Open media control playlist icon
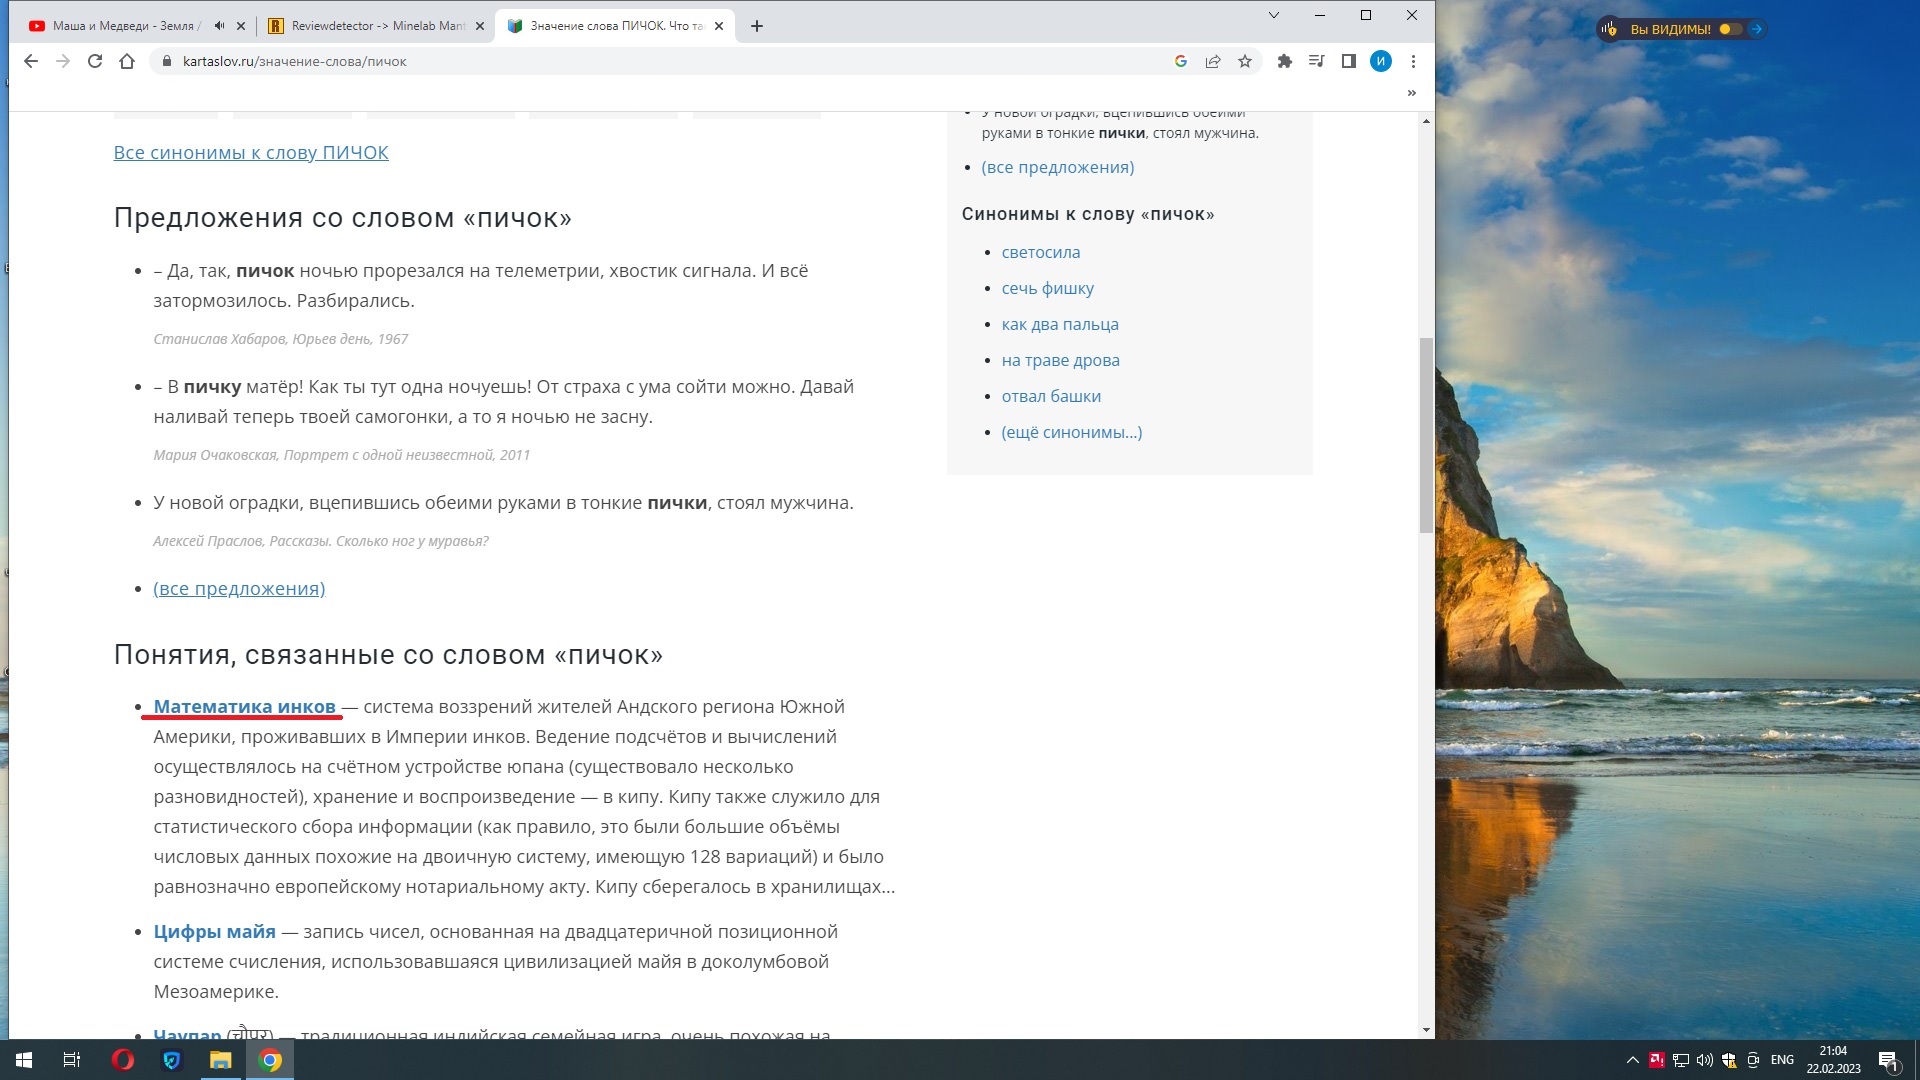The image size is (1920, 1080). coord(1316,61)
